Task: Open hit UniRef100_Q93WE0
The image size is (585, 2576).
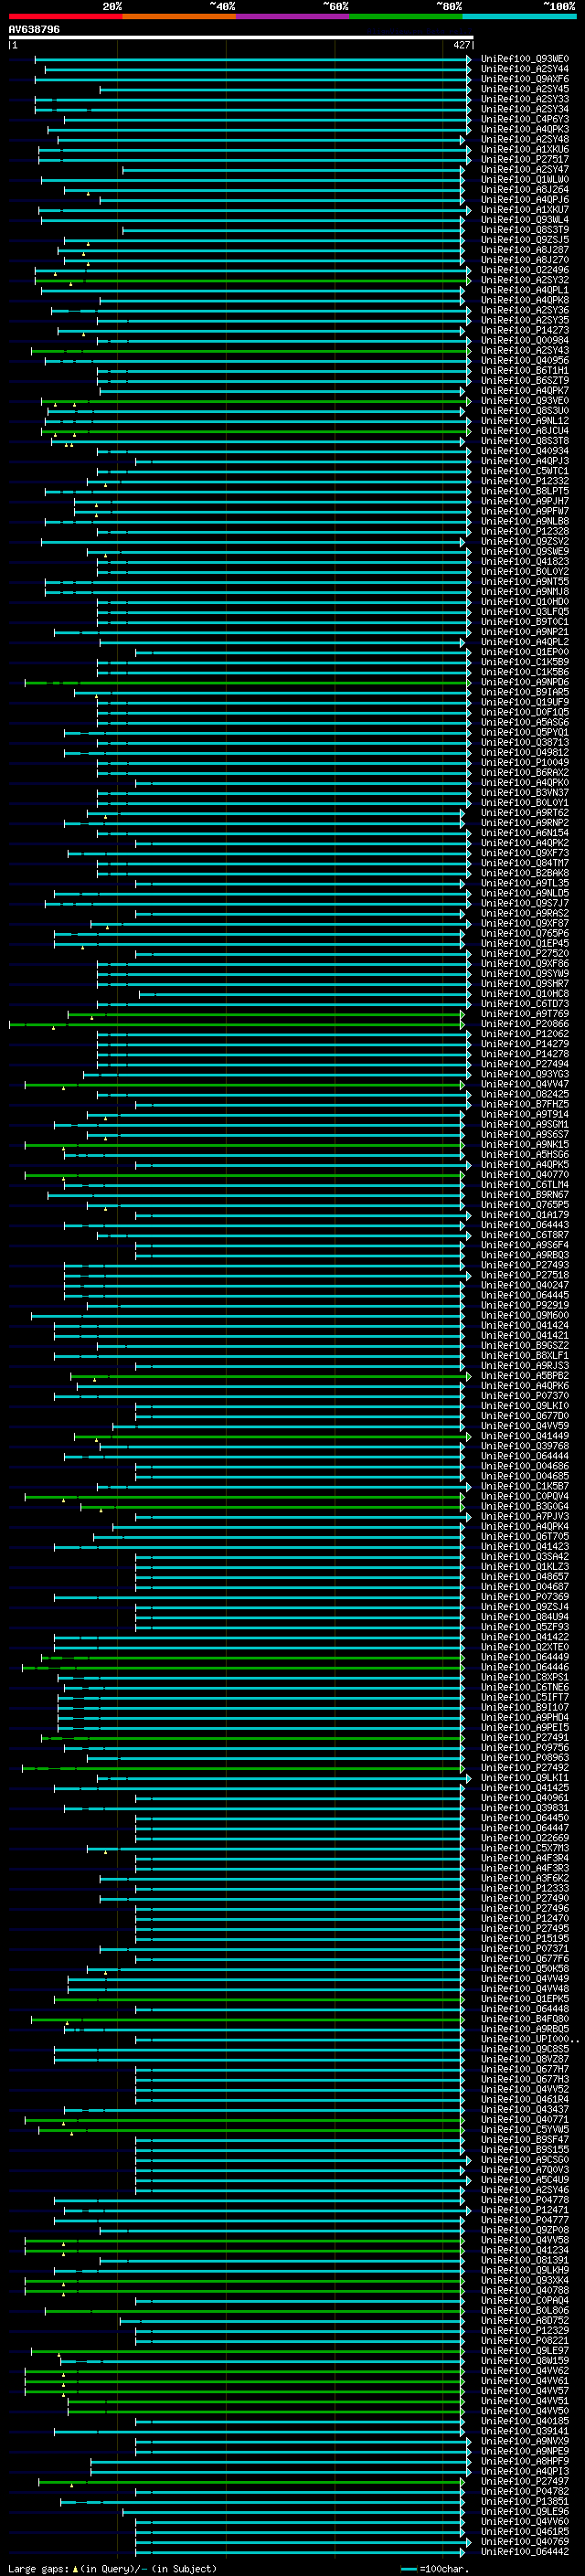Action: [525, 59]
